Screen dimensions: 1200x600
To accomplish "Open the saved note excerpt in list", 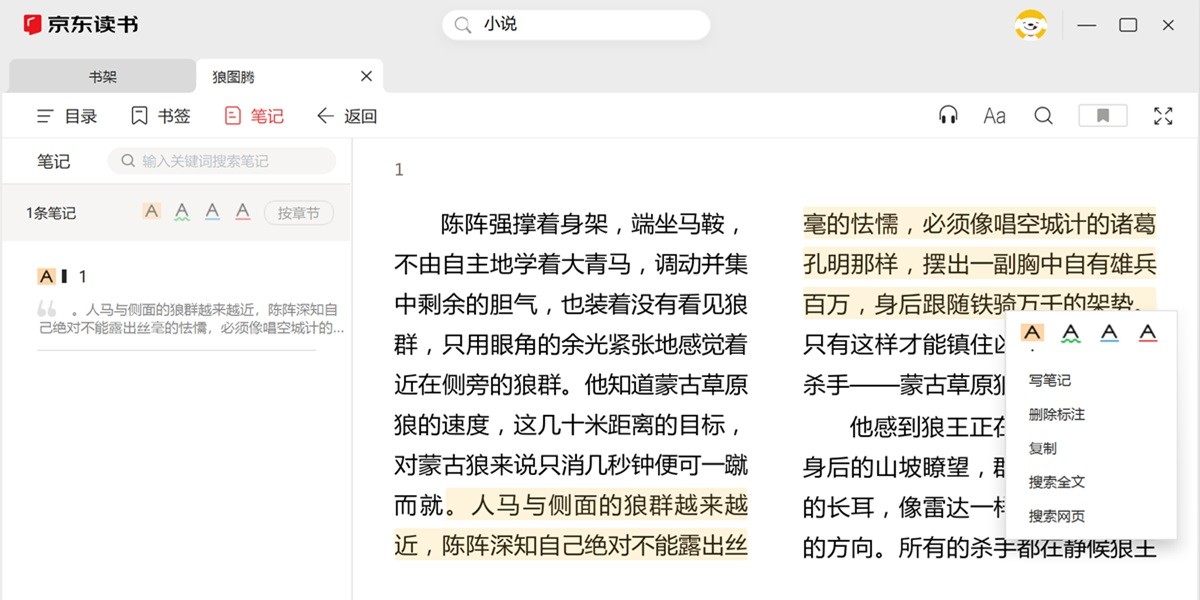I will pyautogui.click(x=190, y=319).
